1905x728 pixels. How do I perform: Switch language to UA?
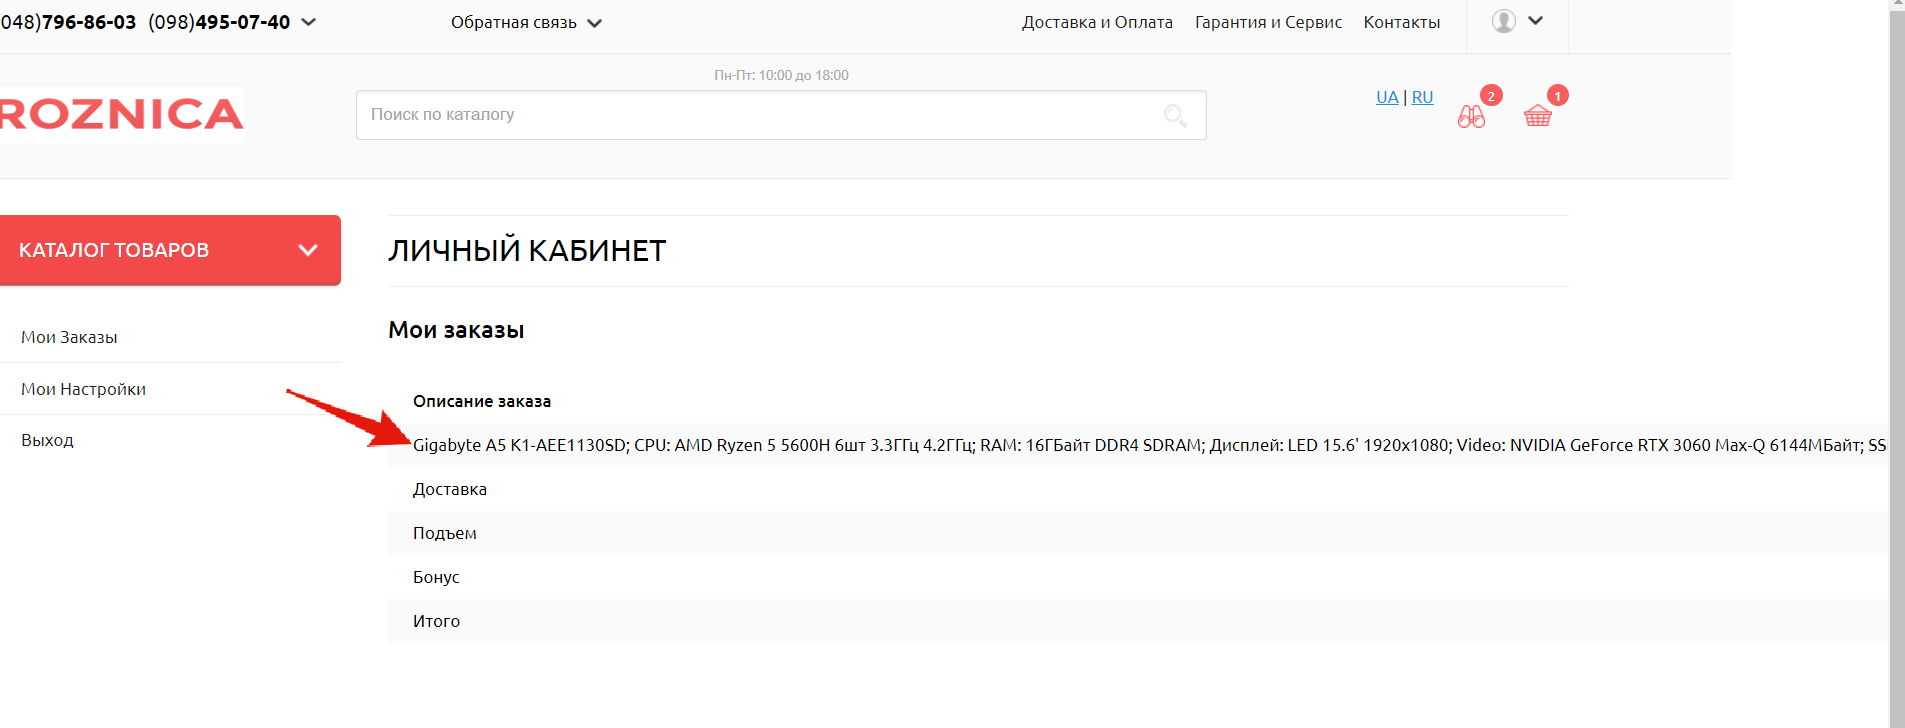[x=1387, y=97]
